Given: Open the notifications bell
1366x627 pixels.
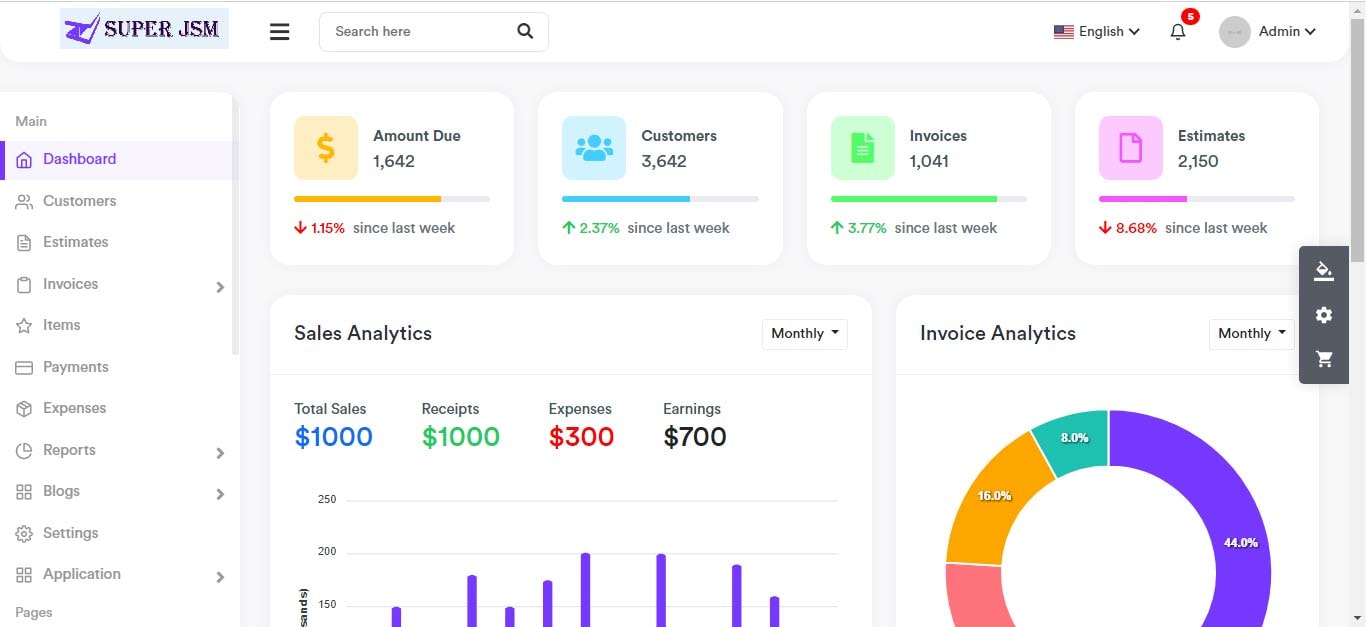Looking at the screenshot, I should pyautogui.click(x=1178, y=31).
